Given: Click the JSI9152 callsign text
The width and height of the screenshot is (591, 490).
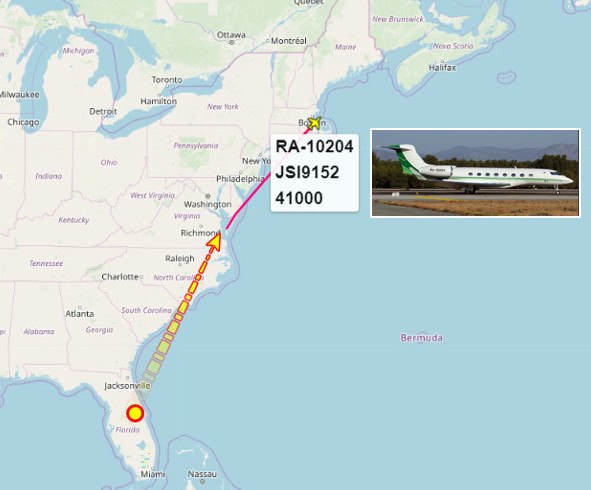Looking at the screenshot, I should coord(307,172).
